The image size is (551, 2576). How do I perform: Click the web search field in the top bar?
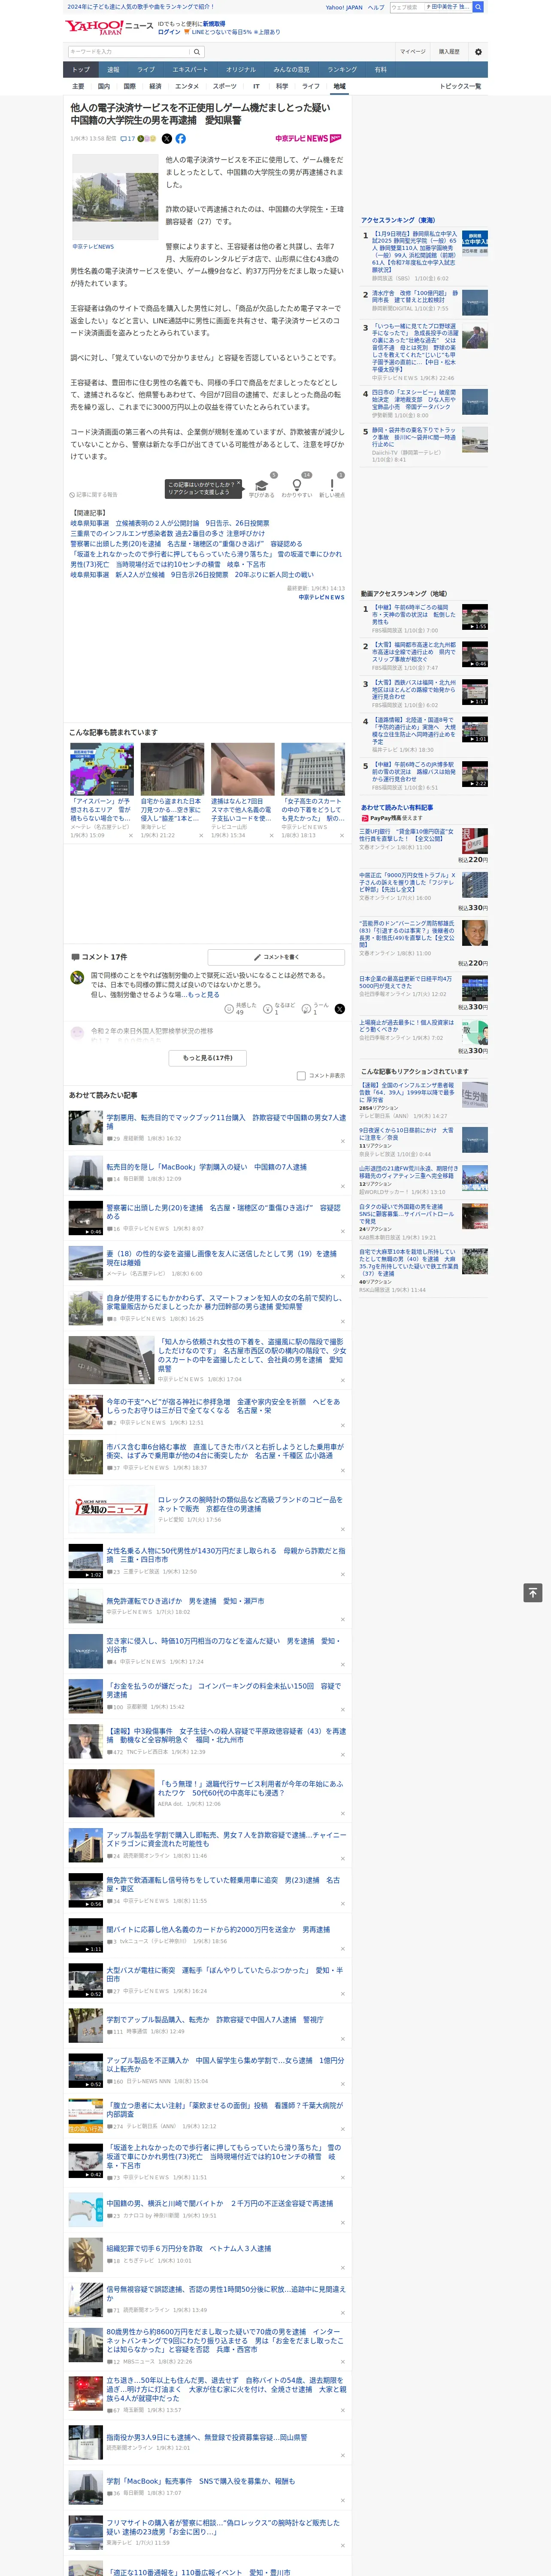click(430, 7)
